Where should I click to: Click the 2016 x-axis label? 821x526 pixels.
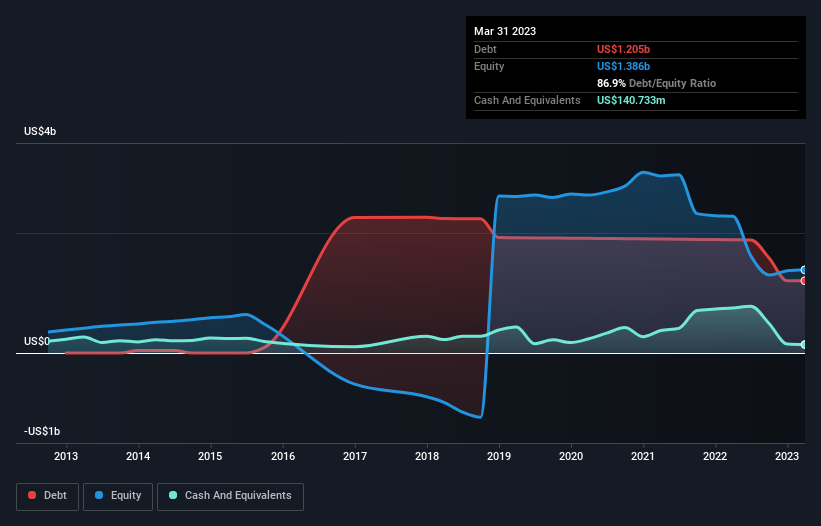tap(283, 456)
